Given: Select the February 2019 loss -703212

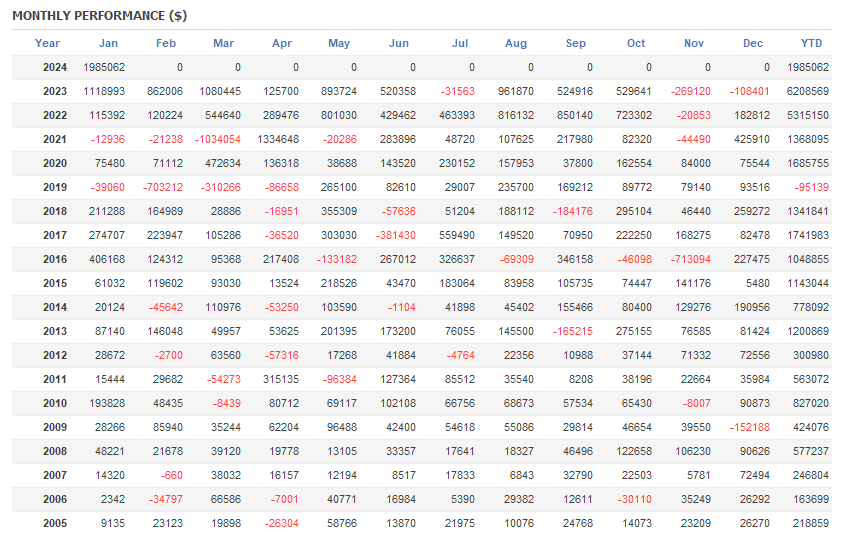Looking at the screenshot, I should [162, 187].
